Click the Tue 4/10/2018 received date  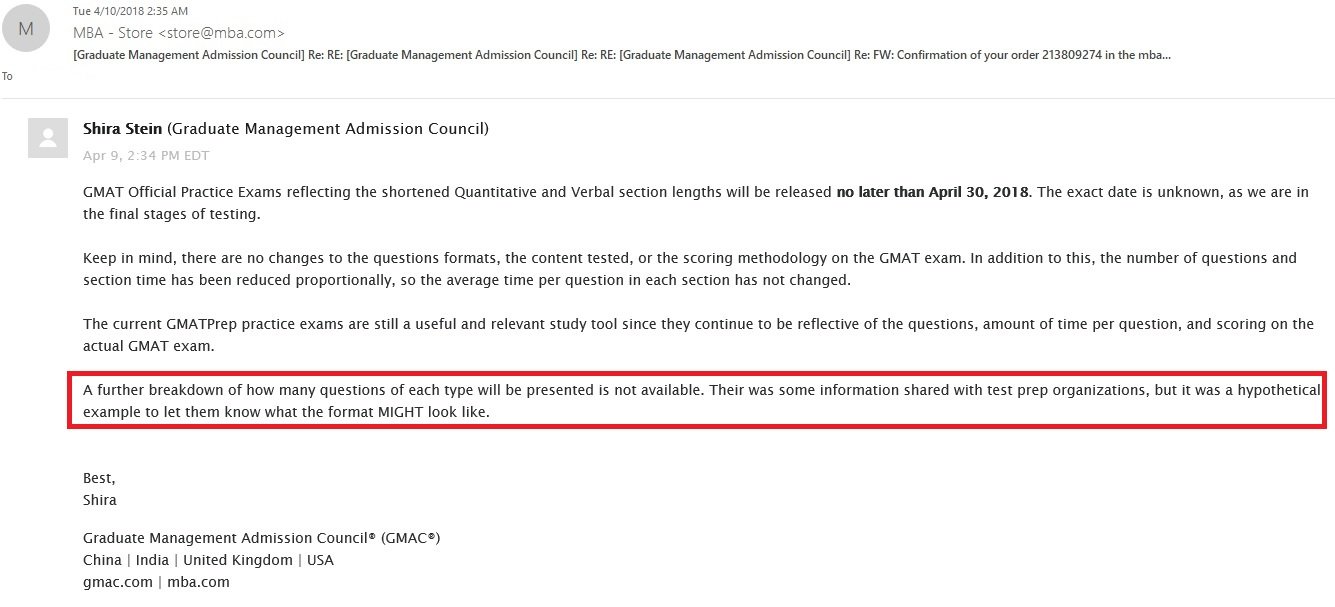[x=128, y=11]
